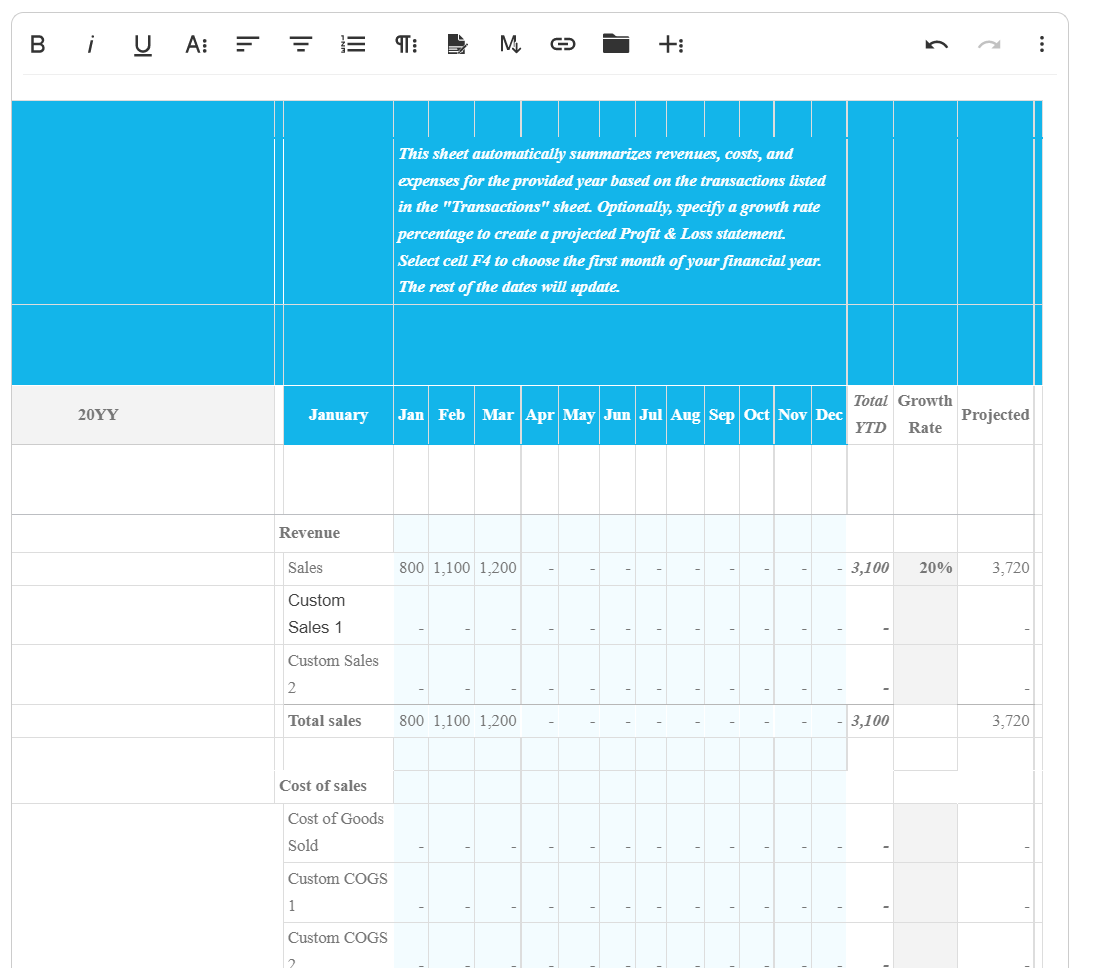Image resolution: width=1093 pixels, height=968 pixels.
Task: Click the document edit icon
Action: coord(457,44)
